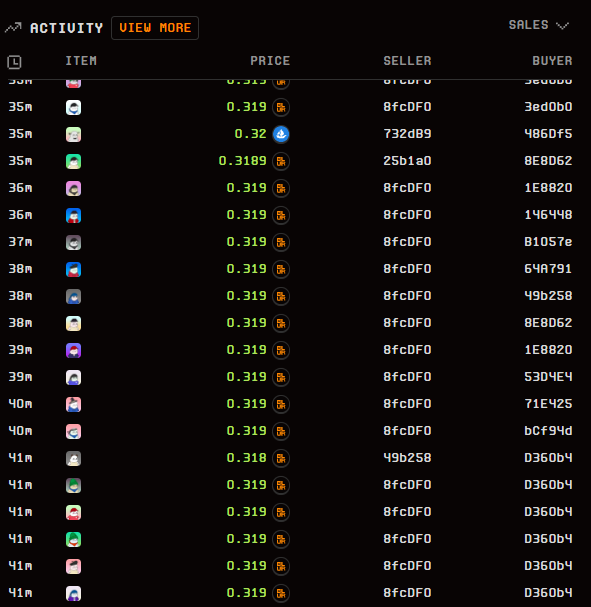Click the Blur icon in buyer 146448 row

[281, 215]
